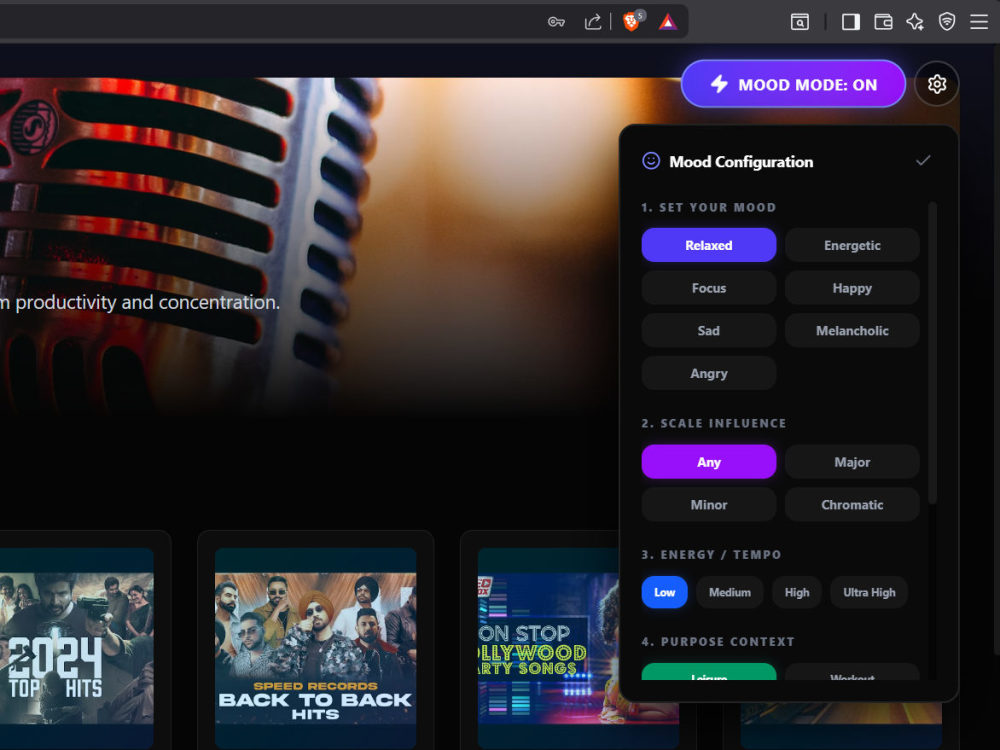Image resolution: width=1000 pixels, height=750 pixels.
Task: Select the Energetic mood option
Action: pos(852,245)
